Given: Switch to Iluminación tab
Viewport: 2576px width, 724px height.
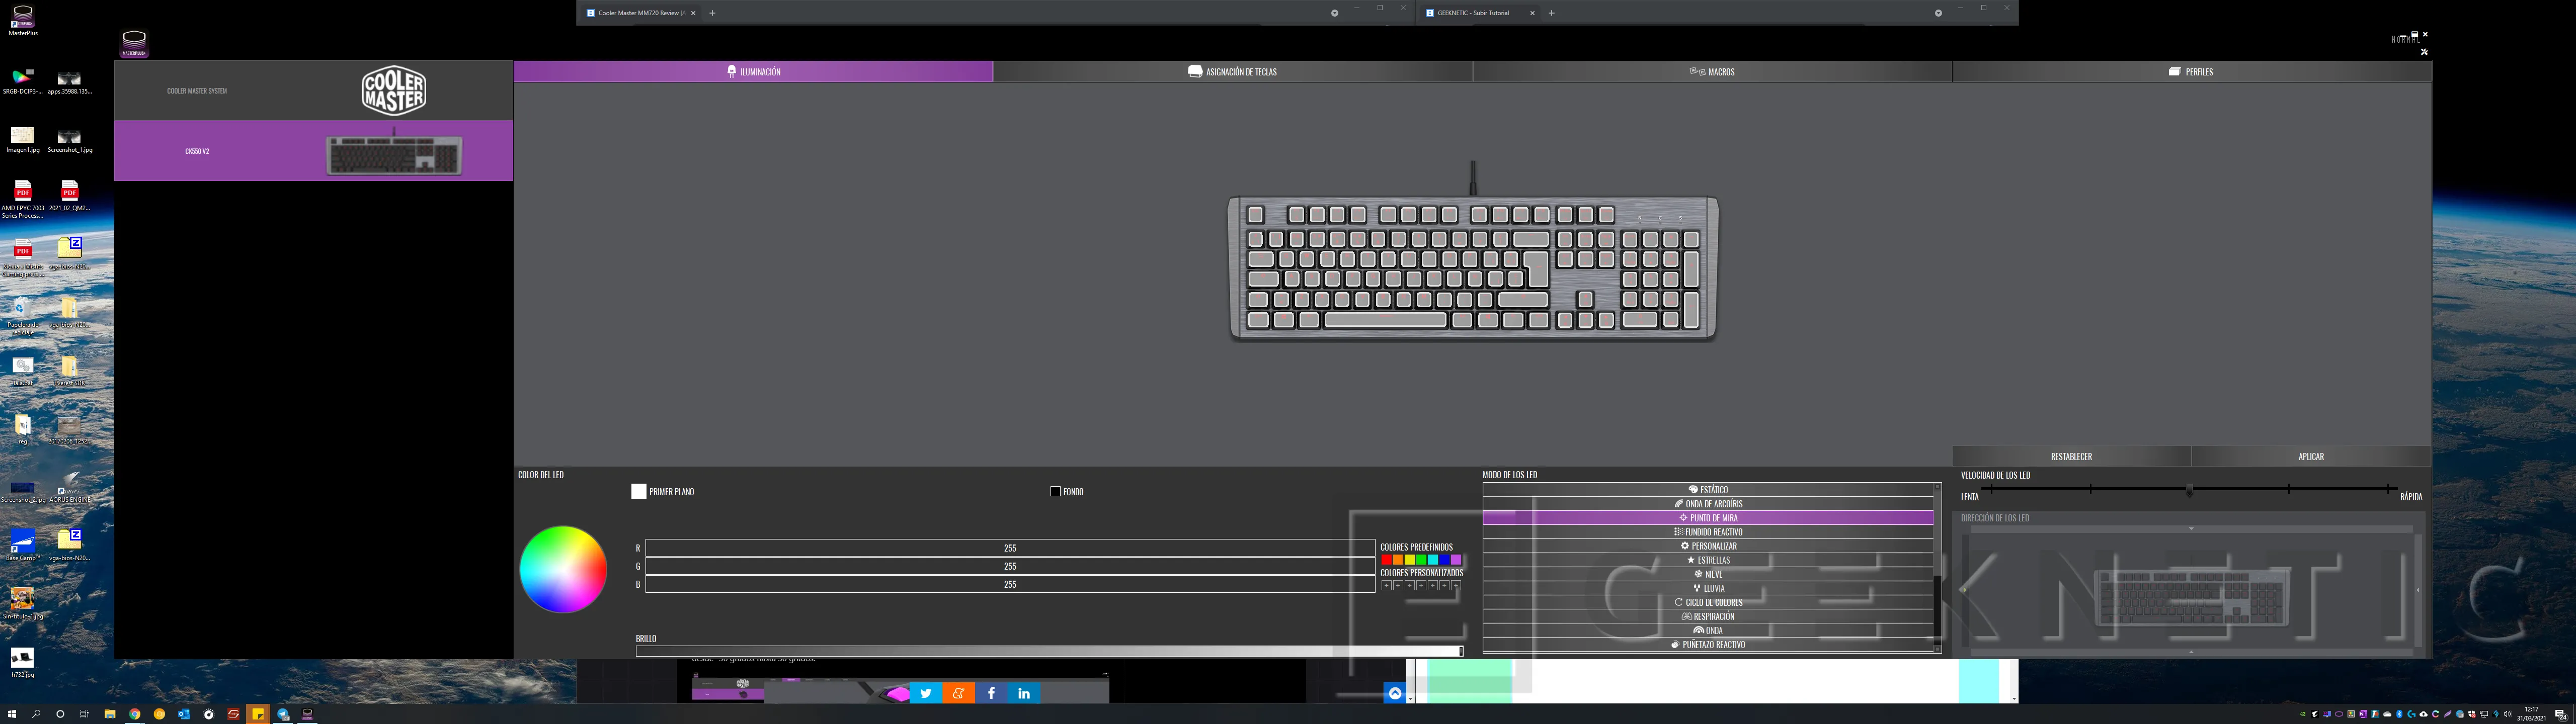Looking at the screenshot, I should point(753,72).
